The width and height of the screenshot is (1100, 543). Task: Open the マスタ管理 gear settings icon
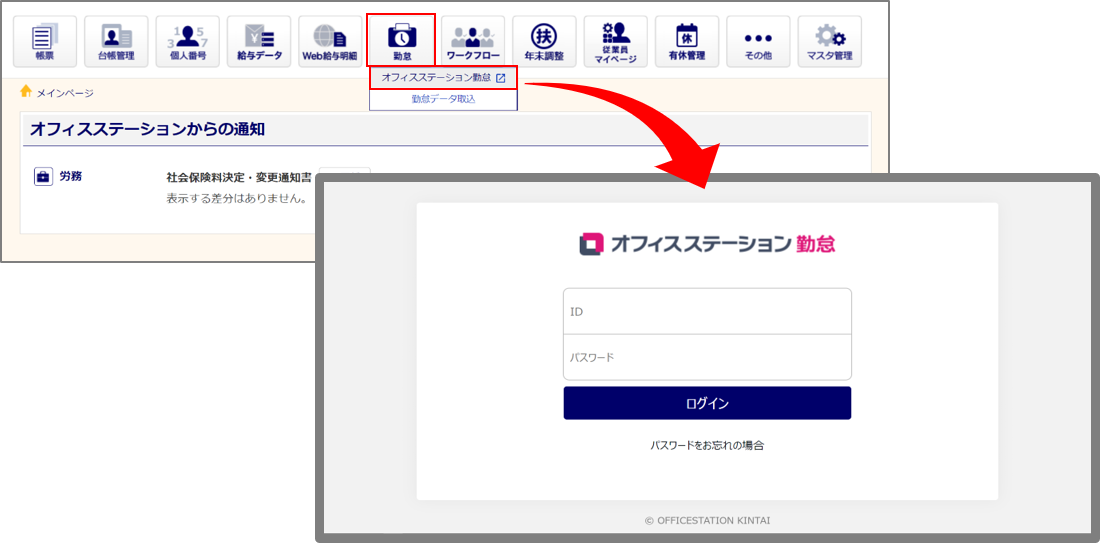pyautogui.click(x=830, y=41)
